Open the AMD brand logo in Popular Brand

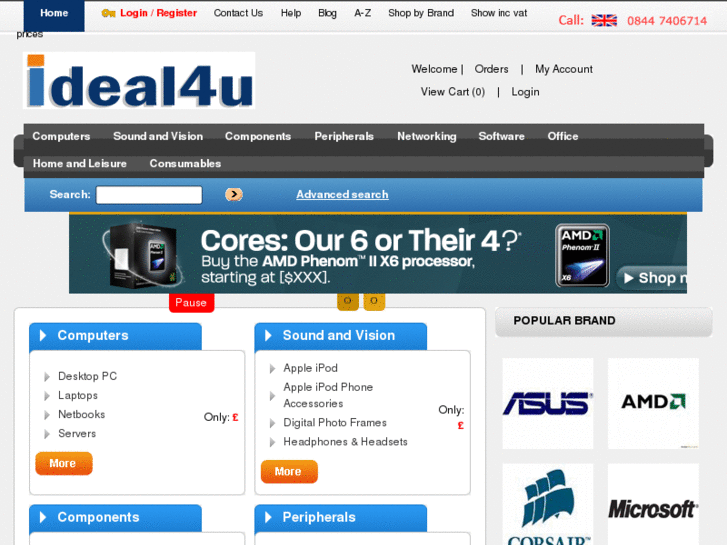(x=653, y=403)
